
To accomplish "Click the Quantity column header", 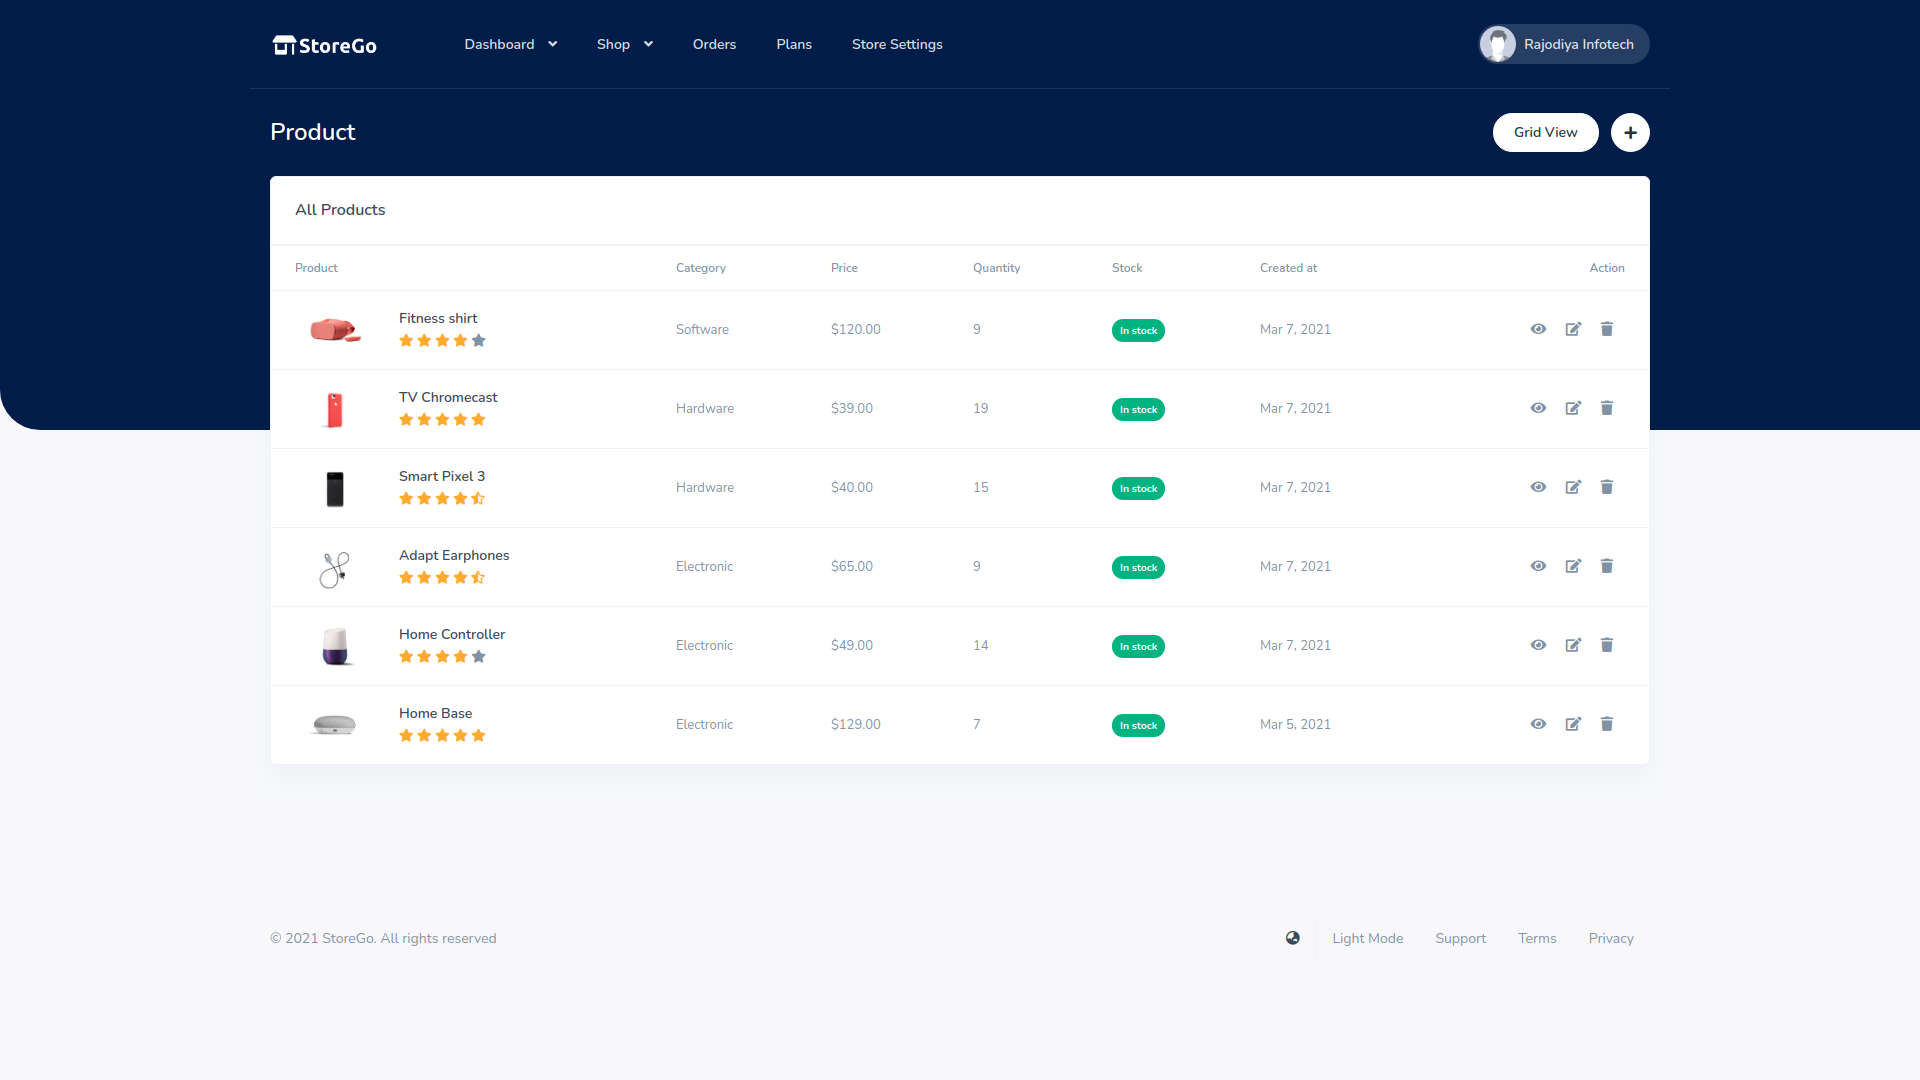I will click(x=996, y=268).
